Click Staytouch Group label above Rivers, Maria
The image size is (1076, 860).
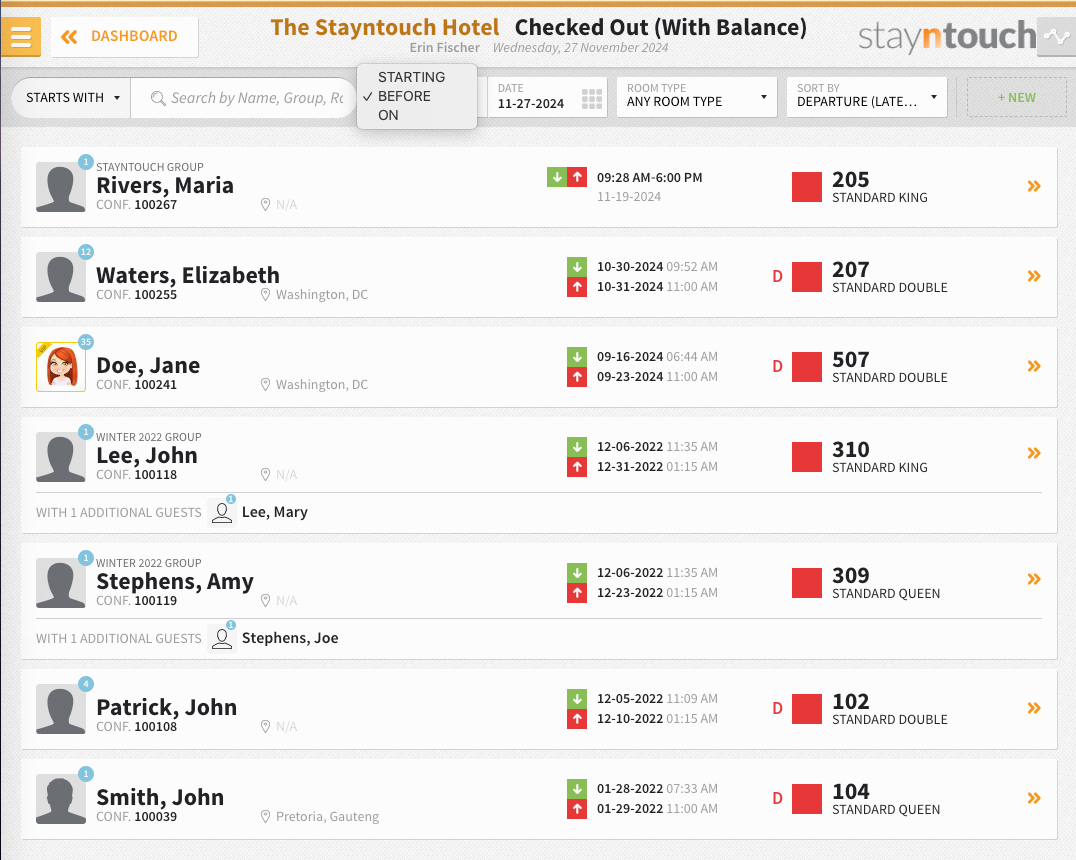click(x=150, y=167)
